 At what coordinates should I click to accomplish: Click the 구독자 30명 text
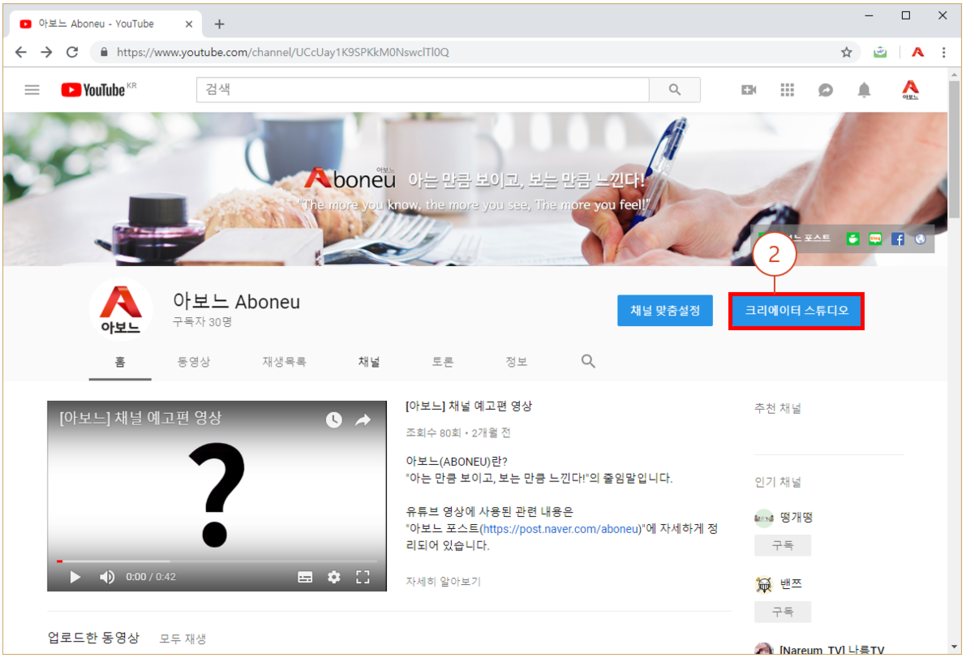tap(202, 322)
